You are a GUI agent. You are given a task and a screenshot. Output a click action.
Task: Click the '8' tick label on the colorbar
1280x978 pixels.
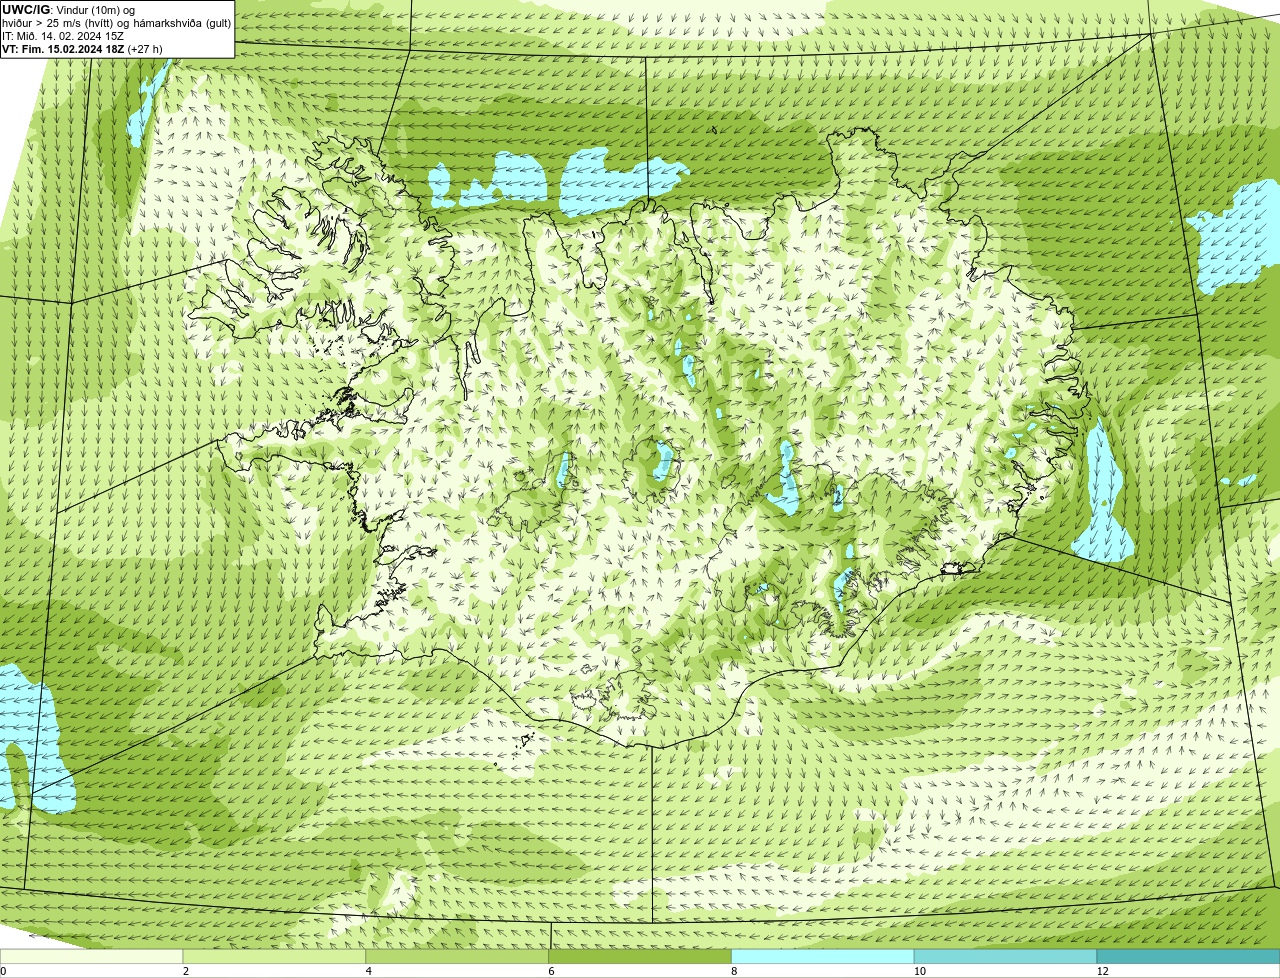click(734, 971)
